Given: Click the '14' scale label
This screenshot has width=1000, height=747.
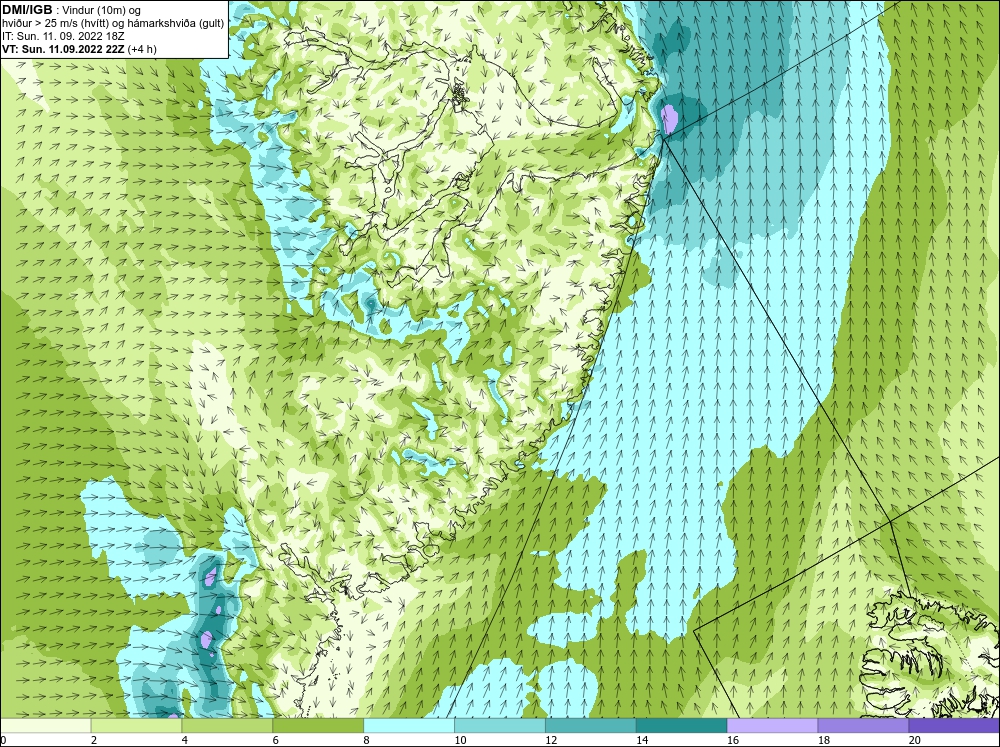Looking at the screenshot, I should (642, 740).
